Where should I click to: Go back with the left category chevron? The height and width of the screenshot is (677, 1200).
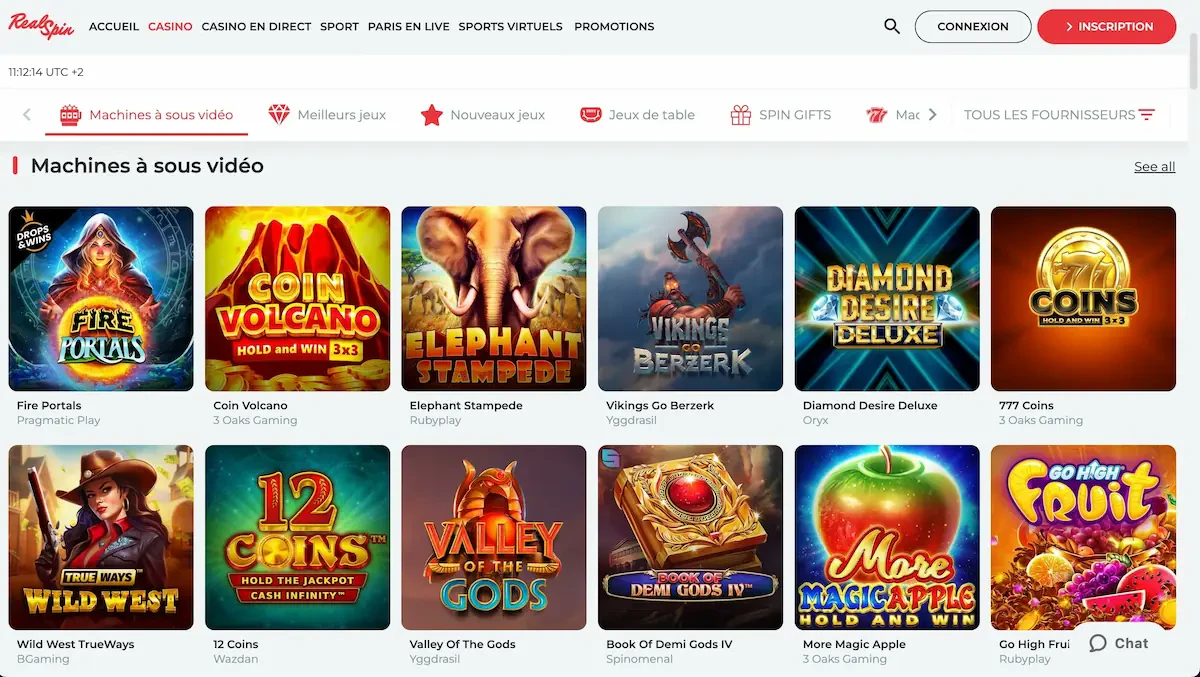[27, 115]
